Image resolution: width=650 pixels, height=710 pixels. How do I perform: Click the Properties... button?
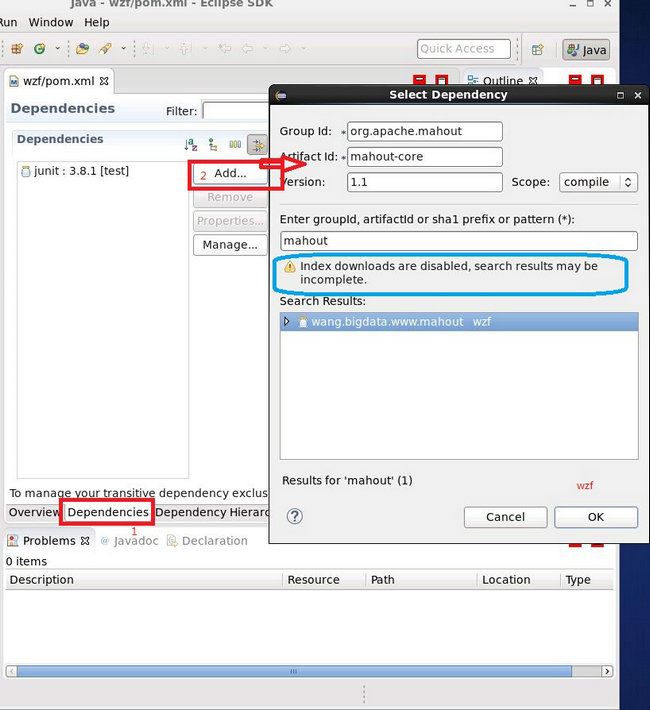[230, 221]
